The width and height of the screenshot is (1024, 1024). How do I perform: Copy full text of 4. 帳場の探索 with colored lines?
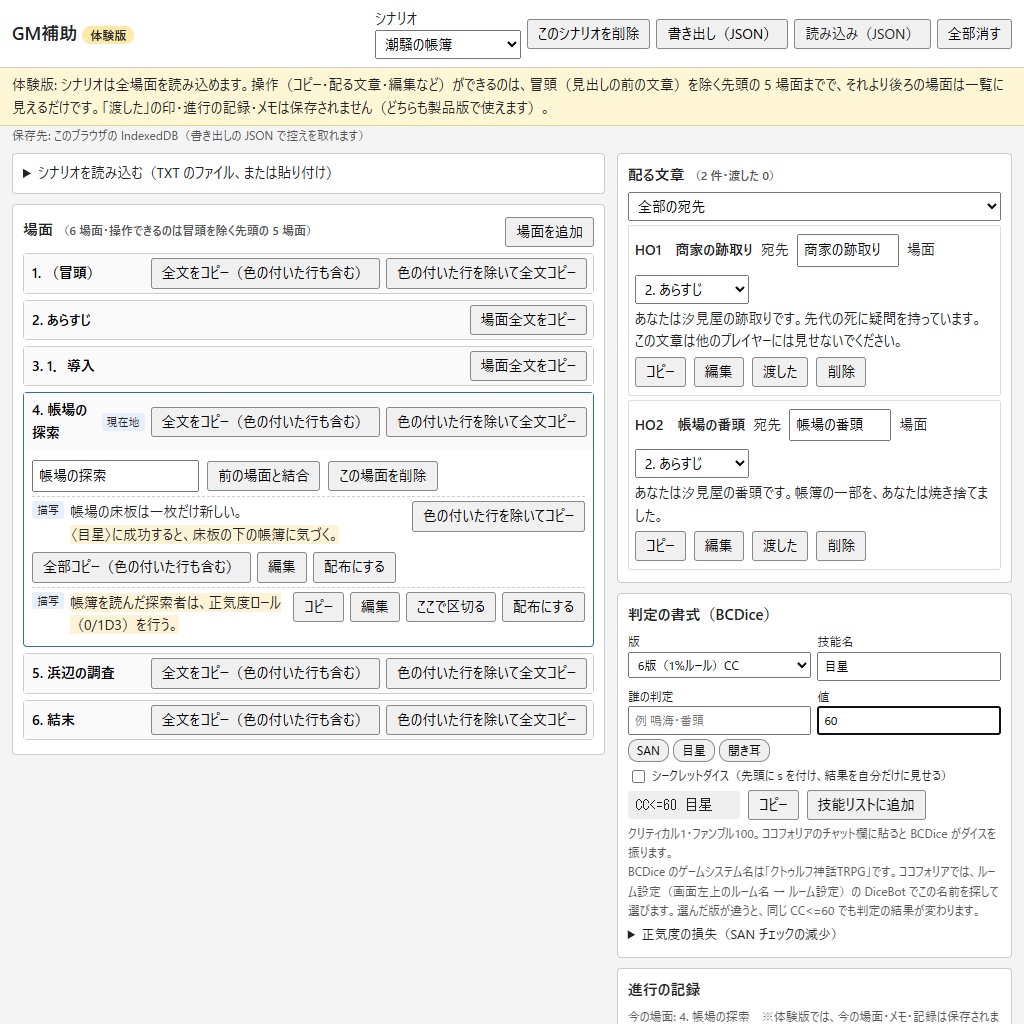(x=265, y=422)
